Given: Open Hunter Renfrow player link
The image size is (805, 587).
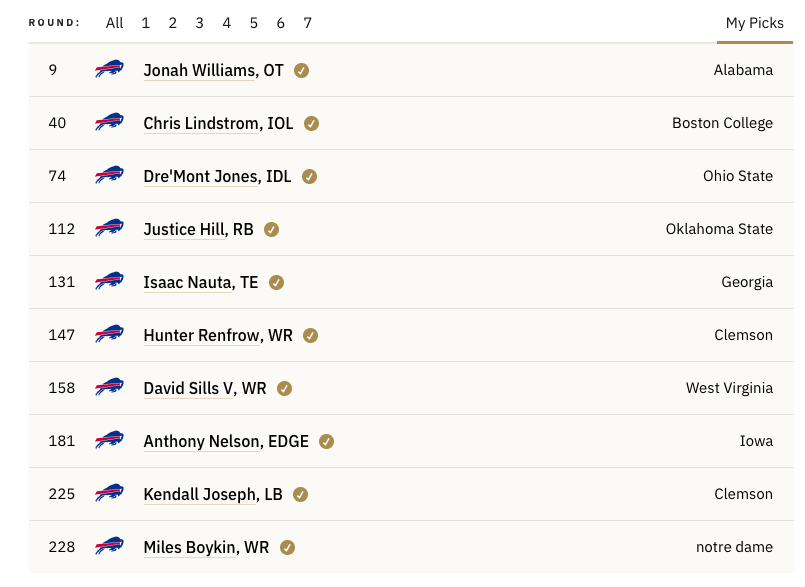Looking at the screenshot, I should coord(218,335).
